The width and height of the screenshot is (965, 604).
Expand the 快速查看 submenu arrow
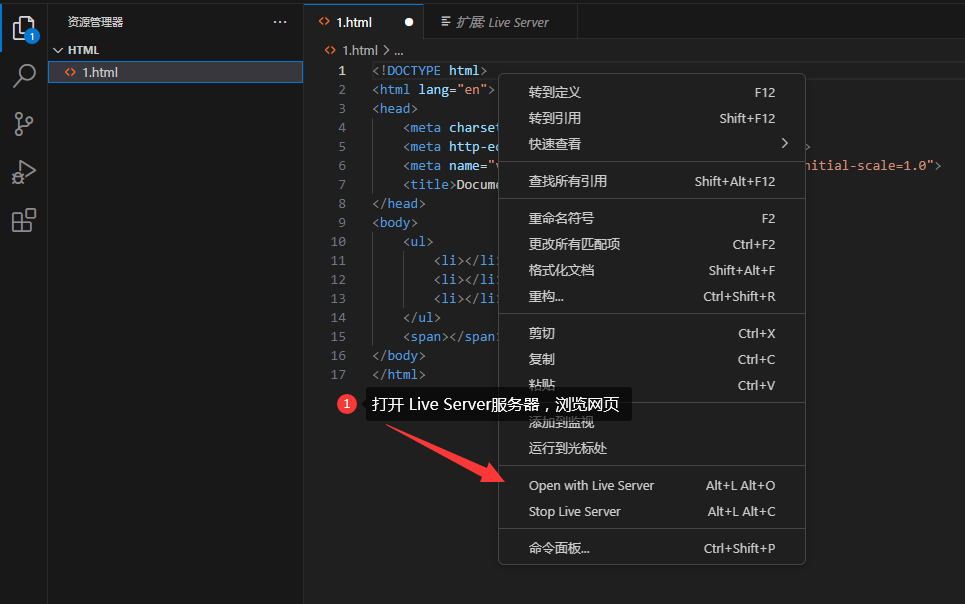(x=785, y=143)
